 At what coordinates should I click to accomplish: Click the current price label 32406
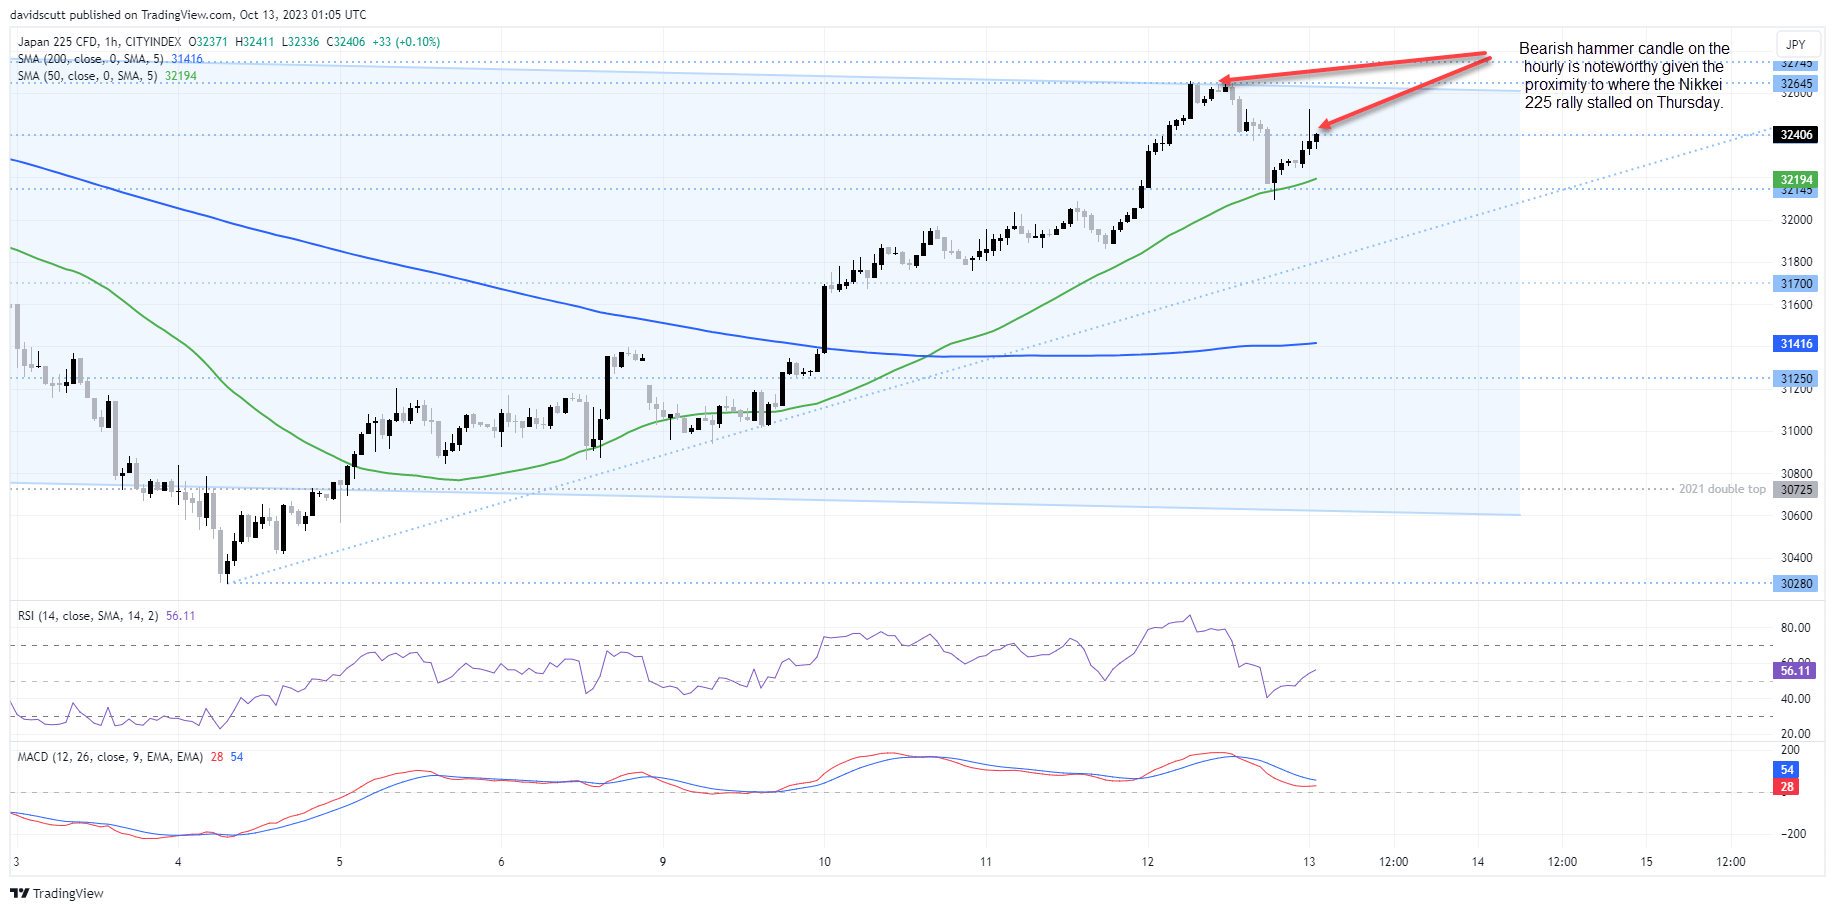coord(1796,135)
